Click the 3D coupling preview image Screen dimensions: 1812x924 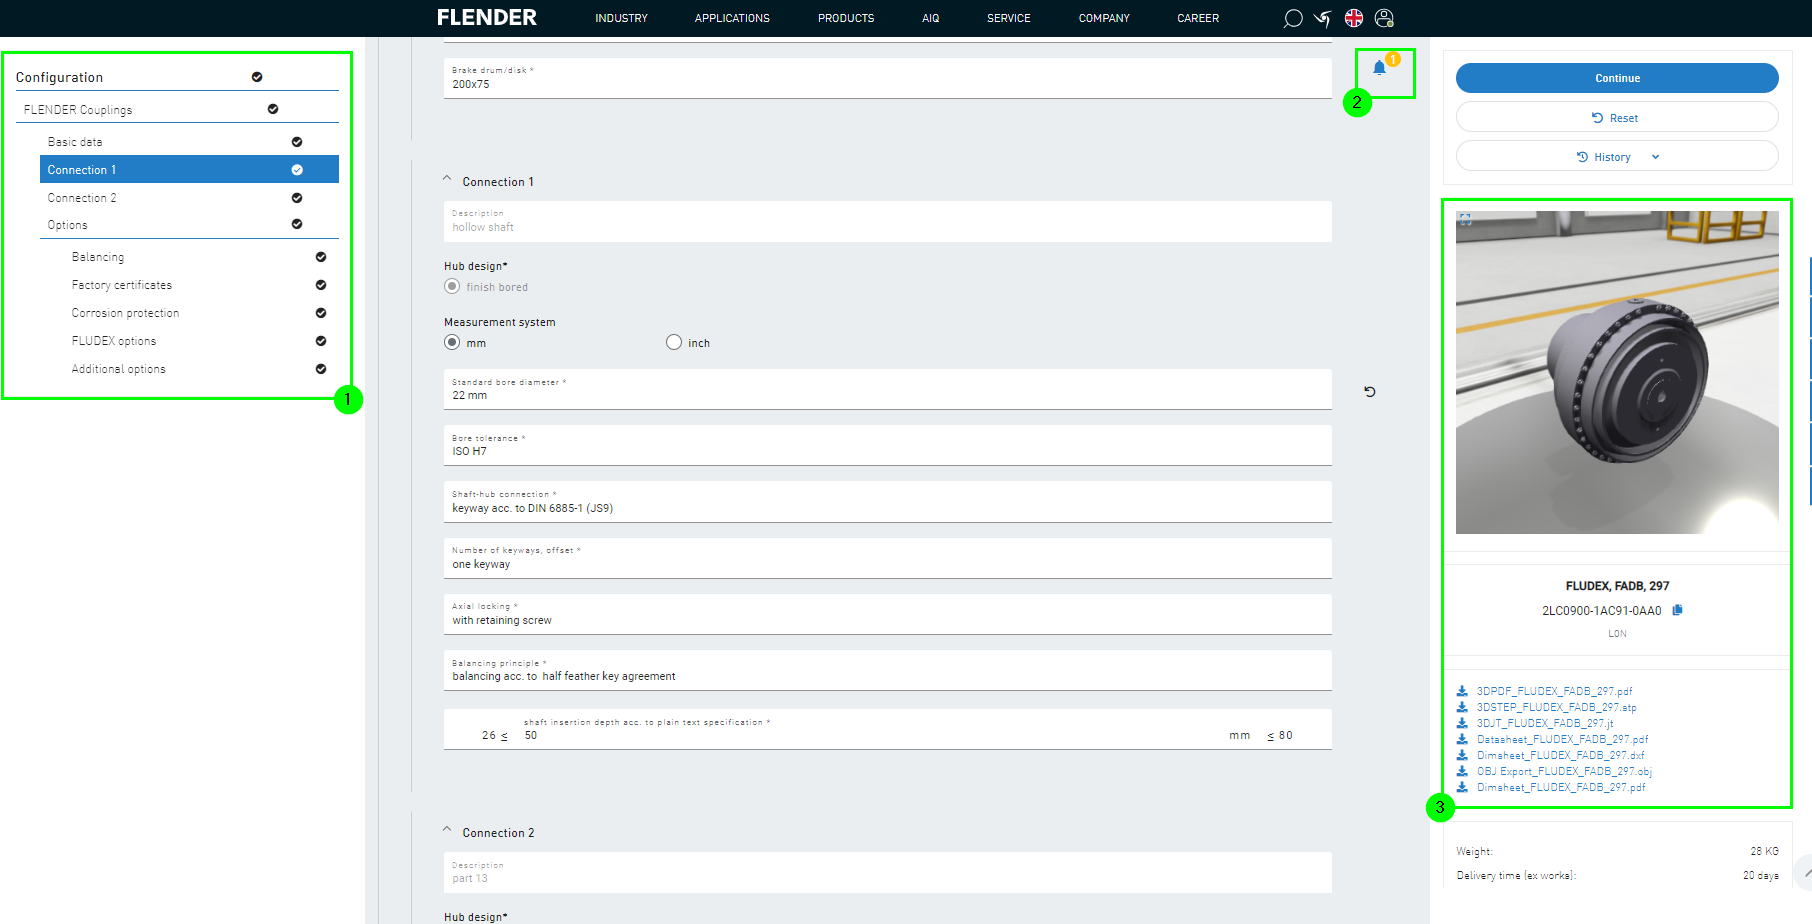(x=1617, y=372)
